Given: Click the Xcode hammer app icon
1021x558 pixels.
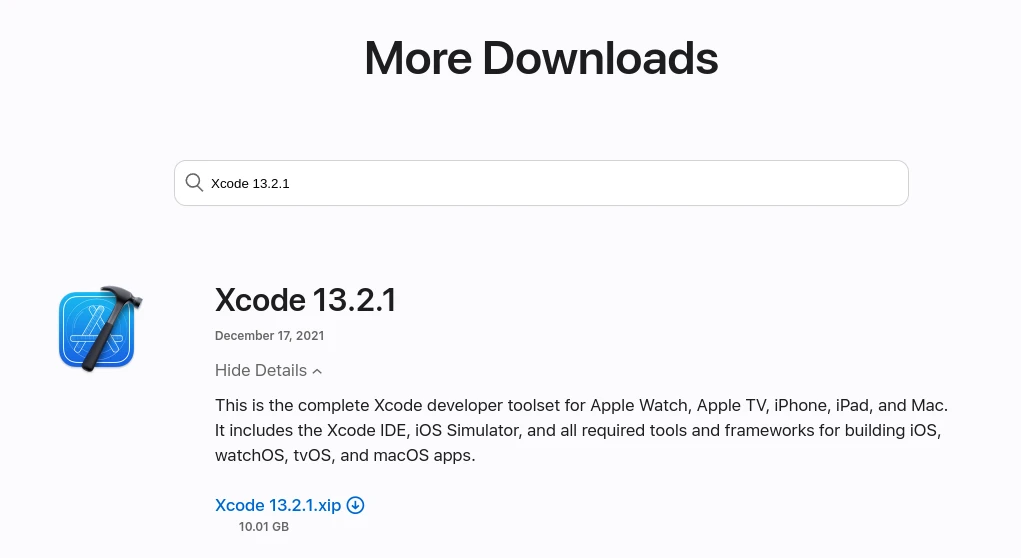Looking at the screenshot, I should point(99,328).
